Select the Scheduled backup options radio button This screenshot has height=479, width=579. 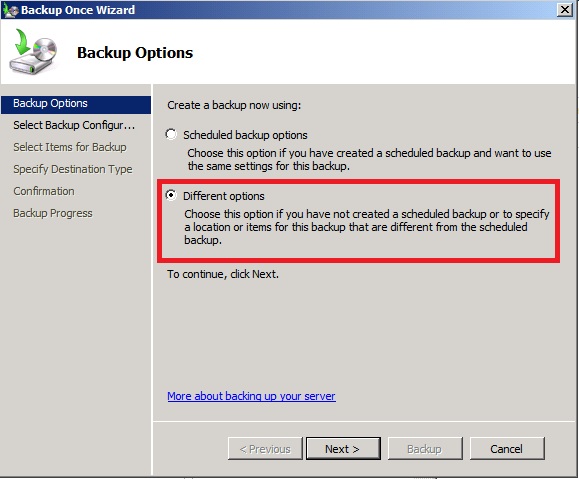(x=171, y=134)
